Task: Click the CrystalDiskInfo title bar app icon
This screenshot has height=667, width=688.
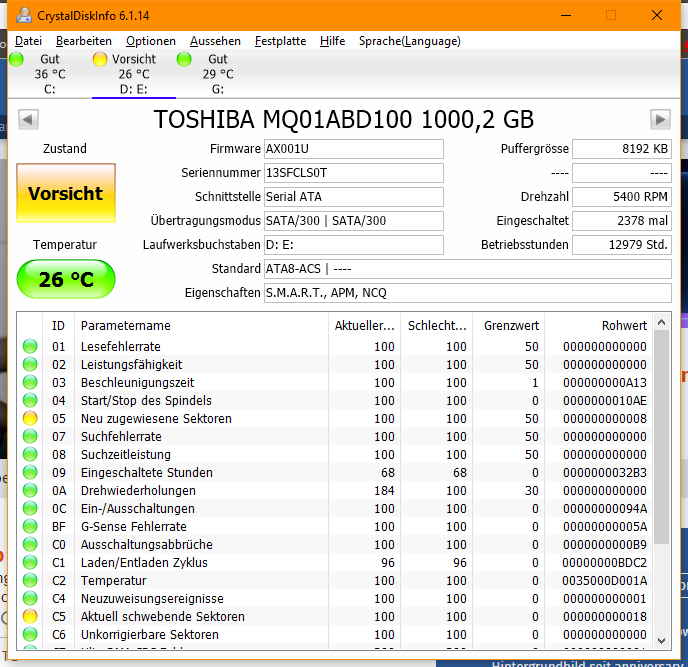Action: 24,15
